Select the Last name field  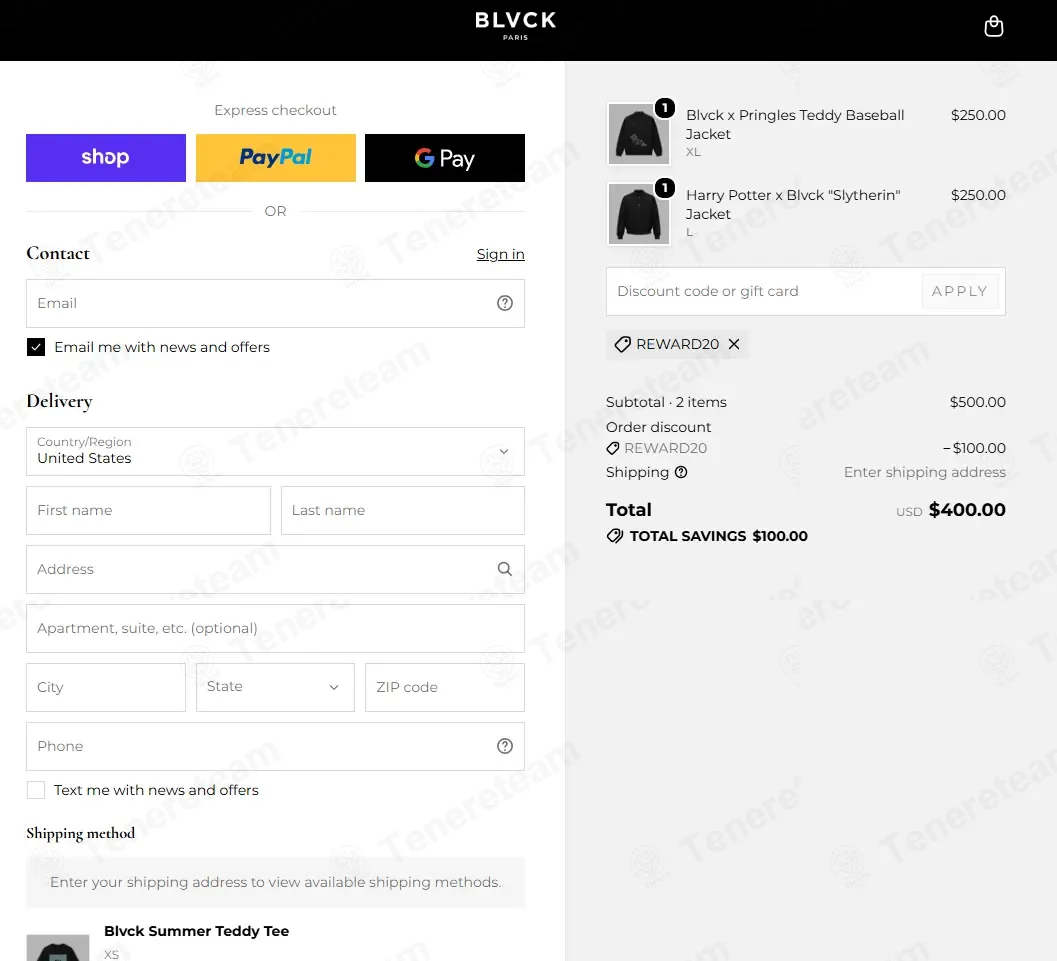point(402,510)
